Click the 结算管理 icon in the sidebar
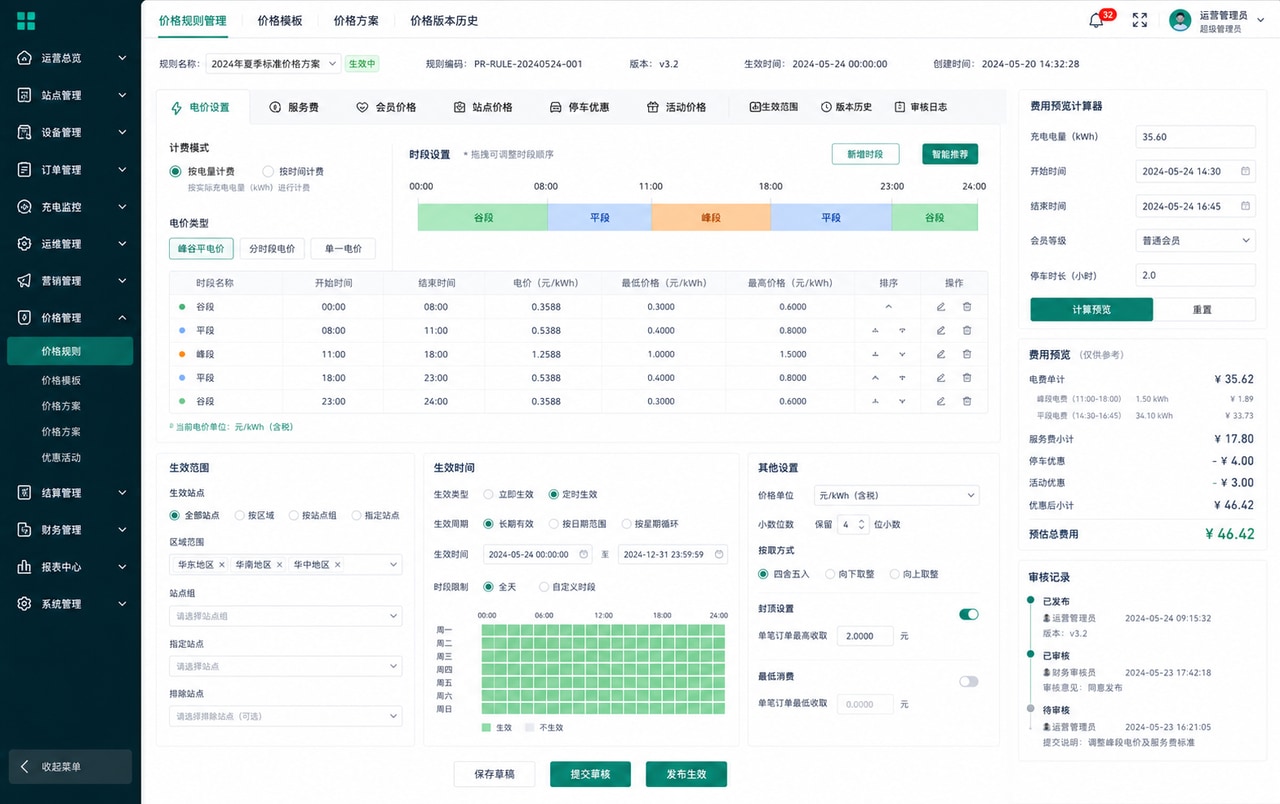The image size is (1280, 804). pyautogui.click(x=26, y=493)
